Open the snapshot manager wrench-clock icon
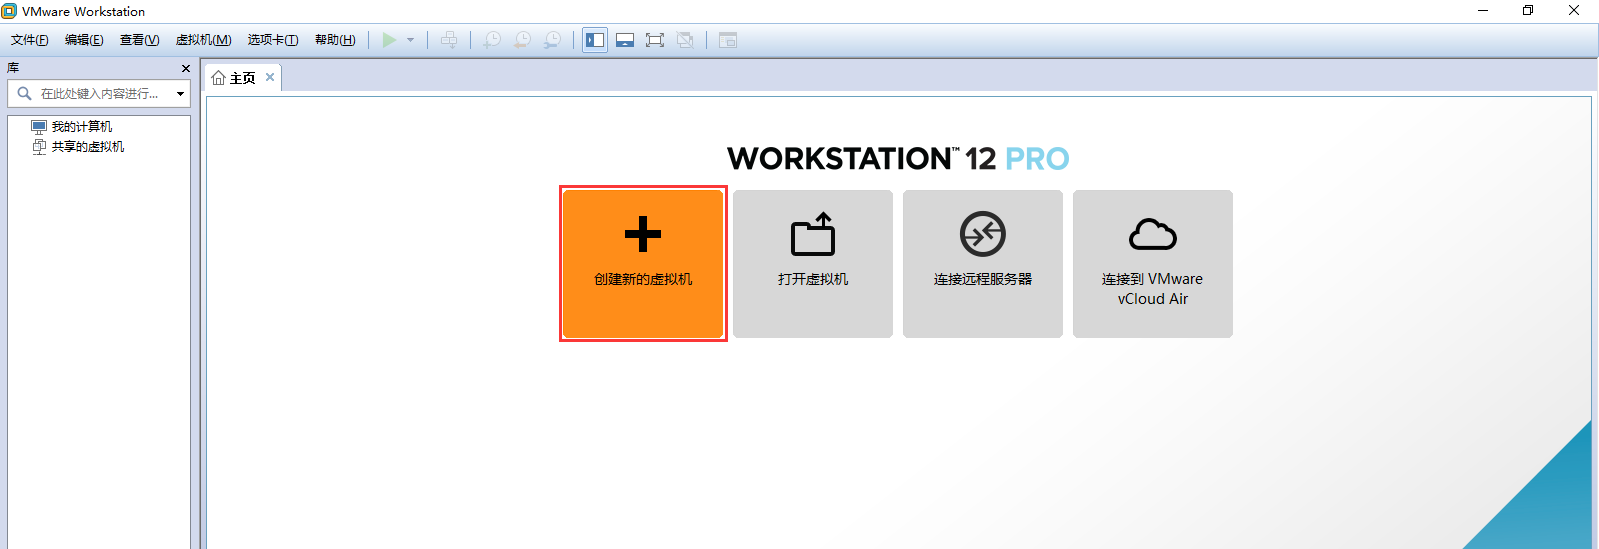 point(552,40)
